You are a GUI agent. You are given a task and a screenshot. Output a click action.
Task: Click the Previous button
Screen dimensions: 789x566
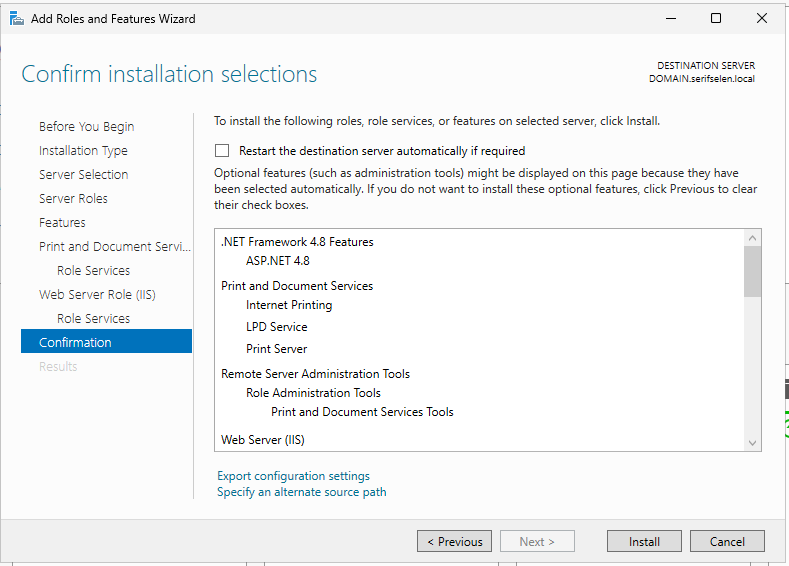click(454, 542)
